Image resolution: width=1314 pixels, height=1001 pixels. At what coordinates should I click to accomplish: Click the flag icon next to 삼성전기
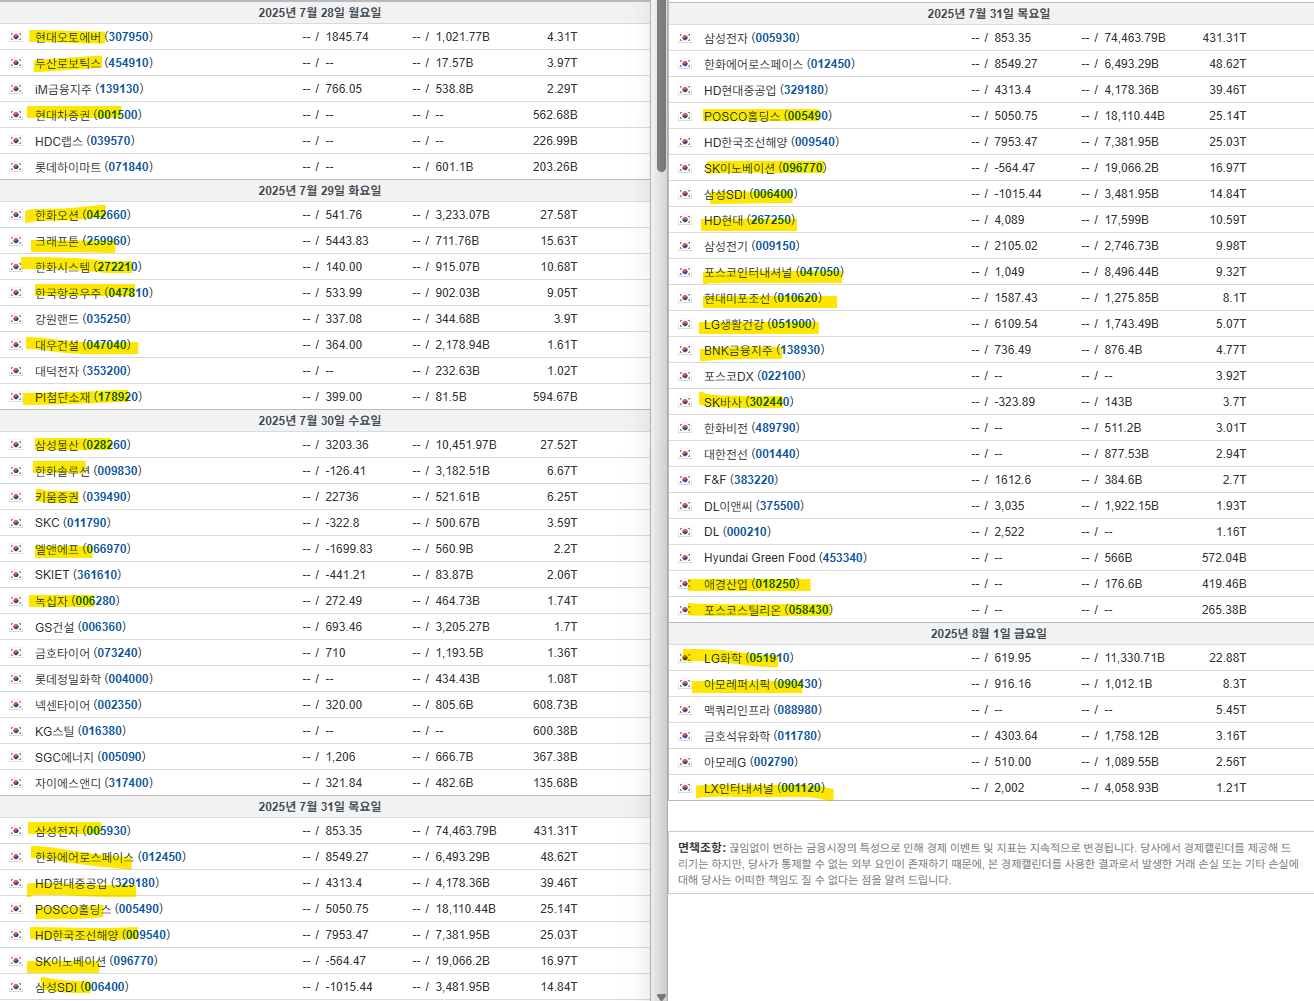click(685, 246)
